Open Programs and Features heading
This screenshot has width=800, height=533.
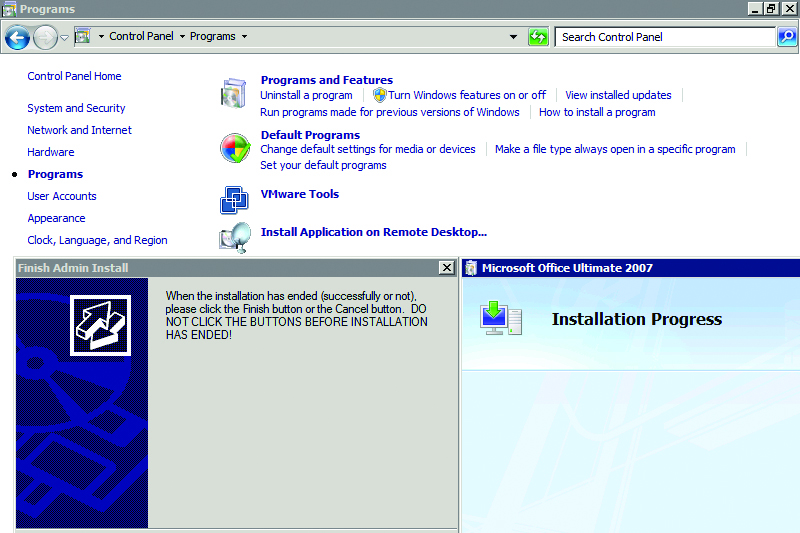[327, 80]
